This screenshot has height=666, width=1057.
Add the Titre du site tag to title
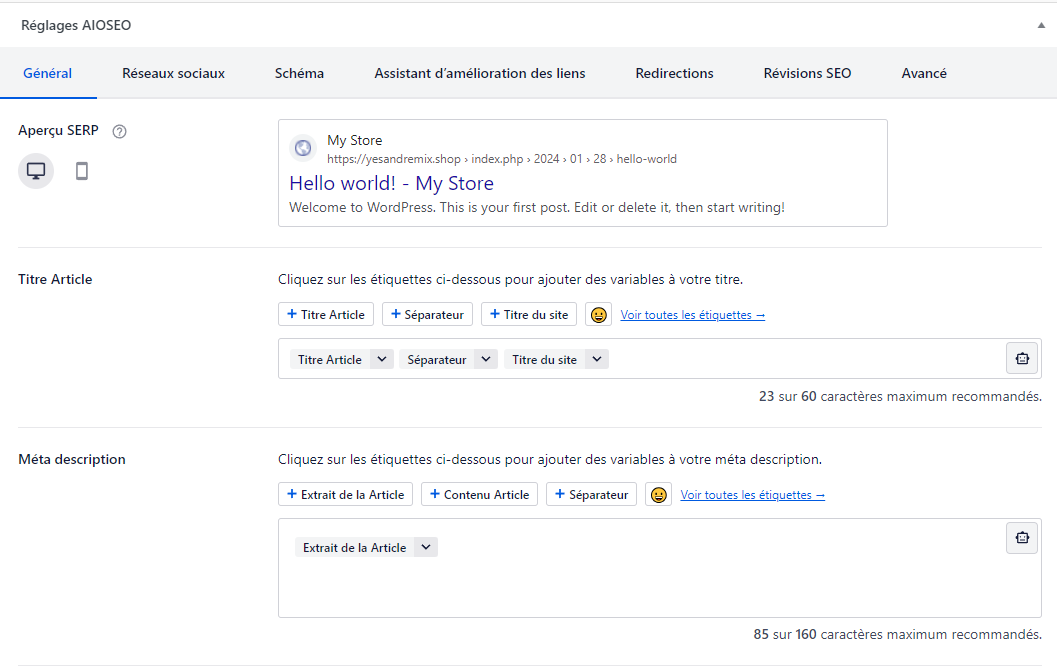[x=528, y=313]
